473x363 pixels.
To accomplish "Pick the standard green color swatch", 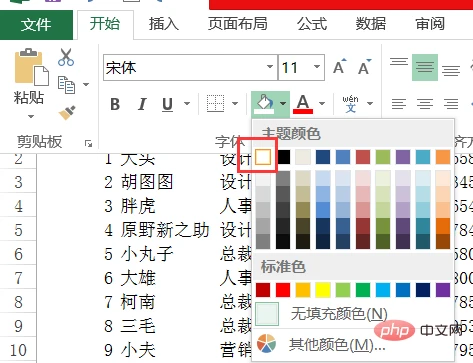I will (x=363, y=290).
